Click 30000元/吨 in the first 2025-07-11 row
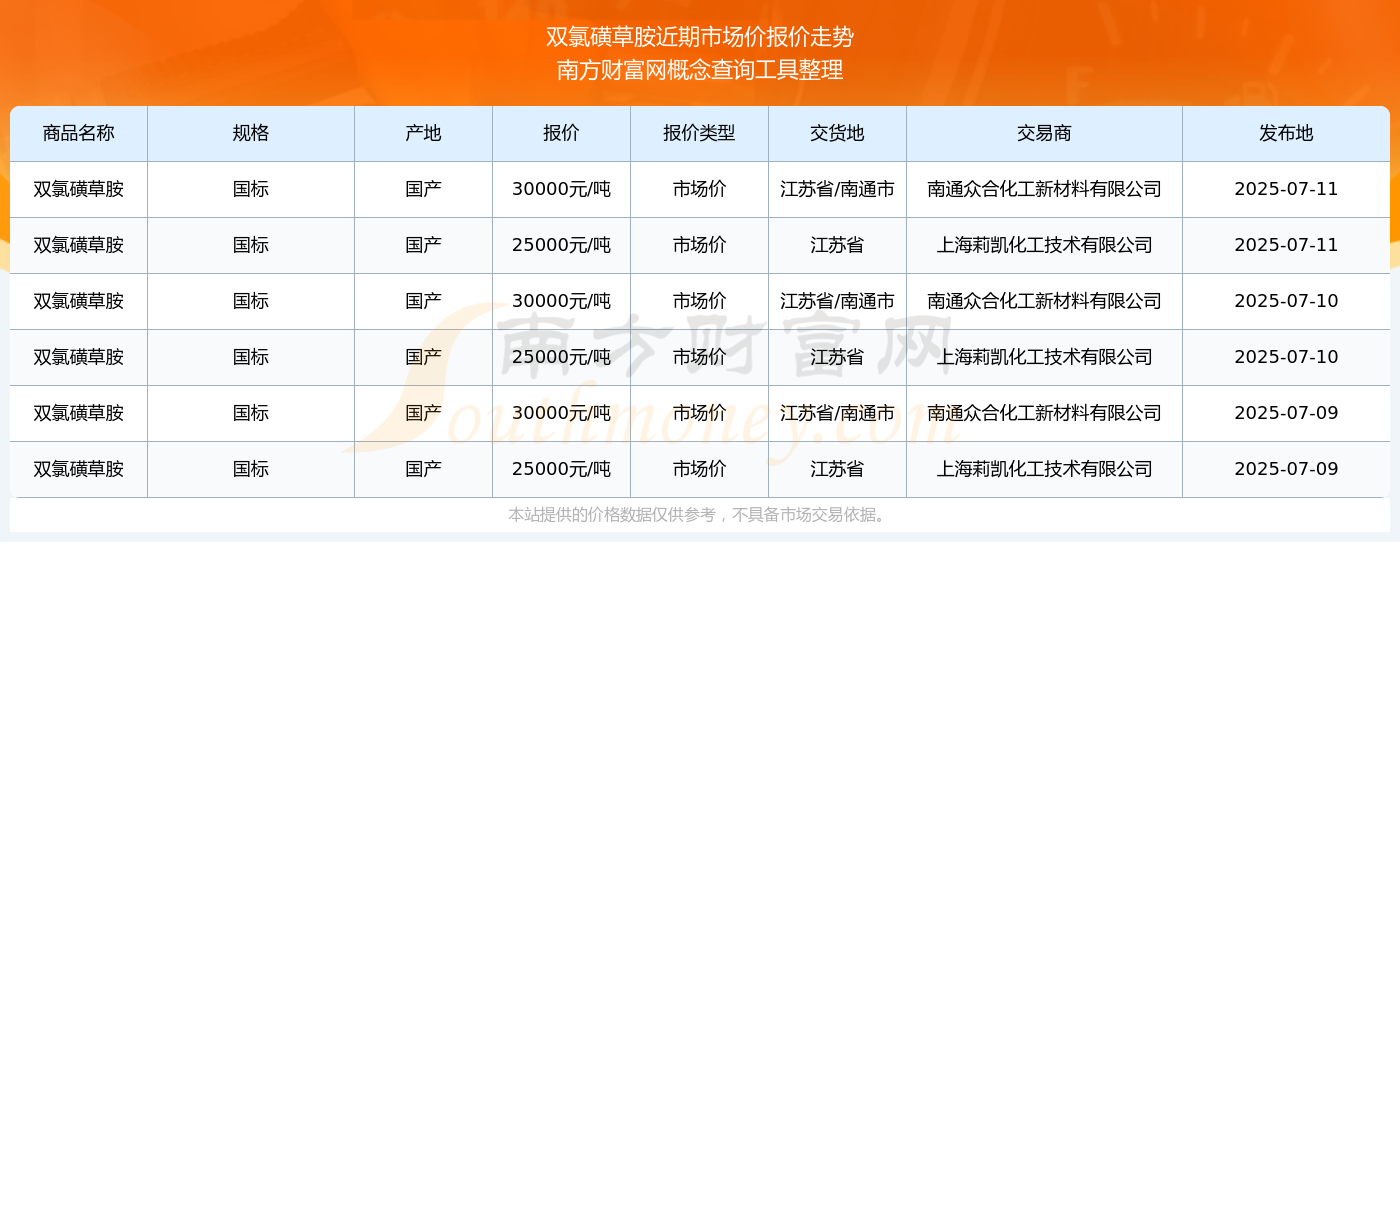Image resolution: width=1400 pixels, height=1205 pixels. point(561,189)
